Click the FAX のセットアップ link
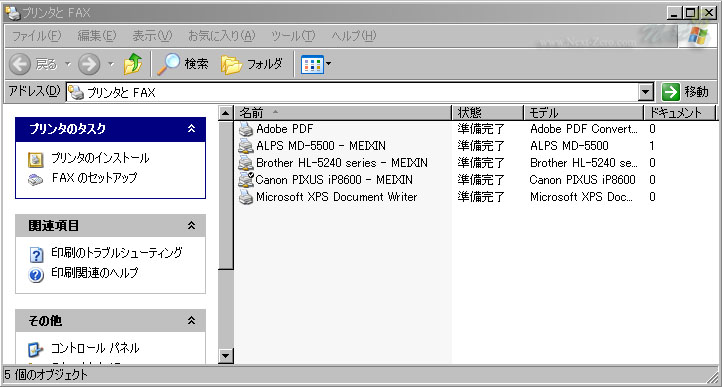Viewport: 722px width, 387px height. (x=94, y=178)
